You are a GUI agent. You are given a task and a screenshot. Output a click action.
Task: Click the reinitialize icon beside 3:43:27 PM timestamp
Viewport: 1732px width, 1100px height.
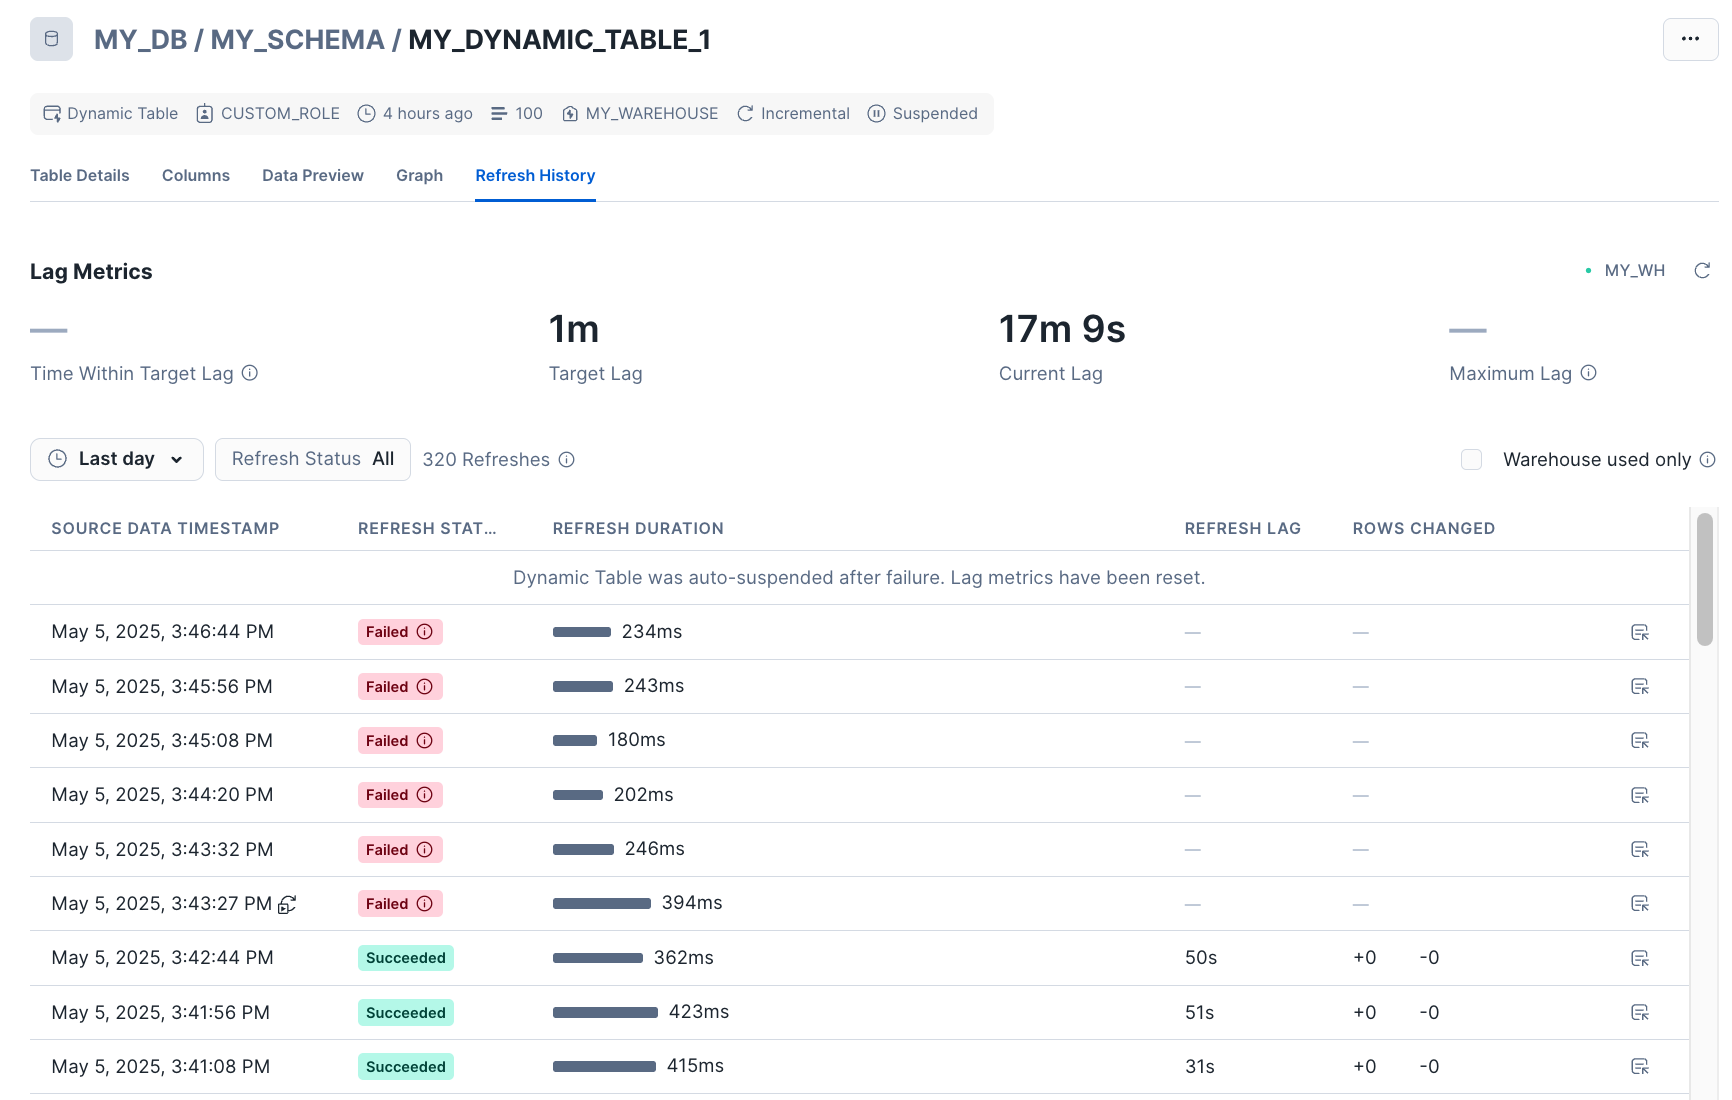click(287, 904)
